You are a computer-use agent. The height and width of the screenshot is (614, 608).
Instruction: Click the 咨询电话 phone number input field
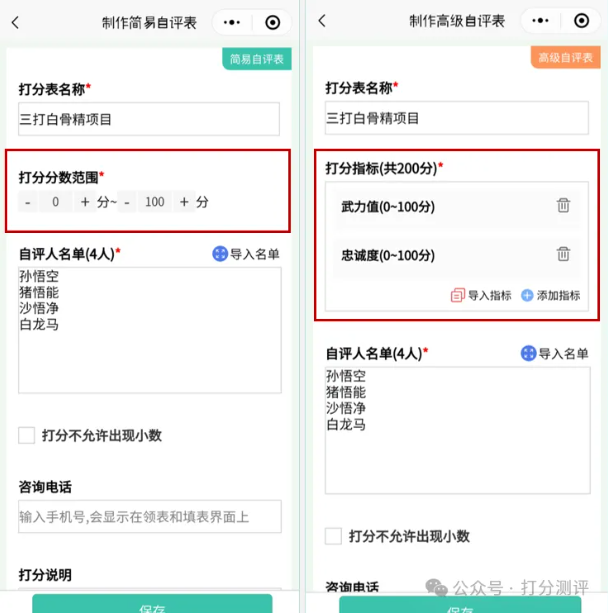[x=150, y=516]
